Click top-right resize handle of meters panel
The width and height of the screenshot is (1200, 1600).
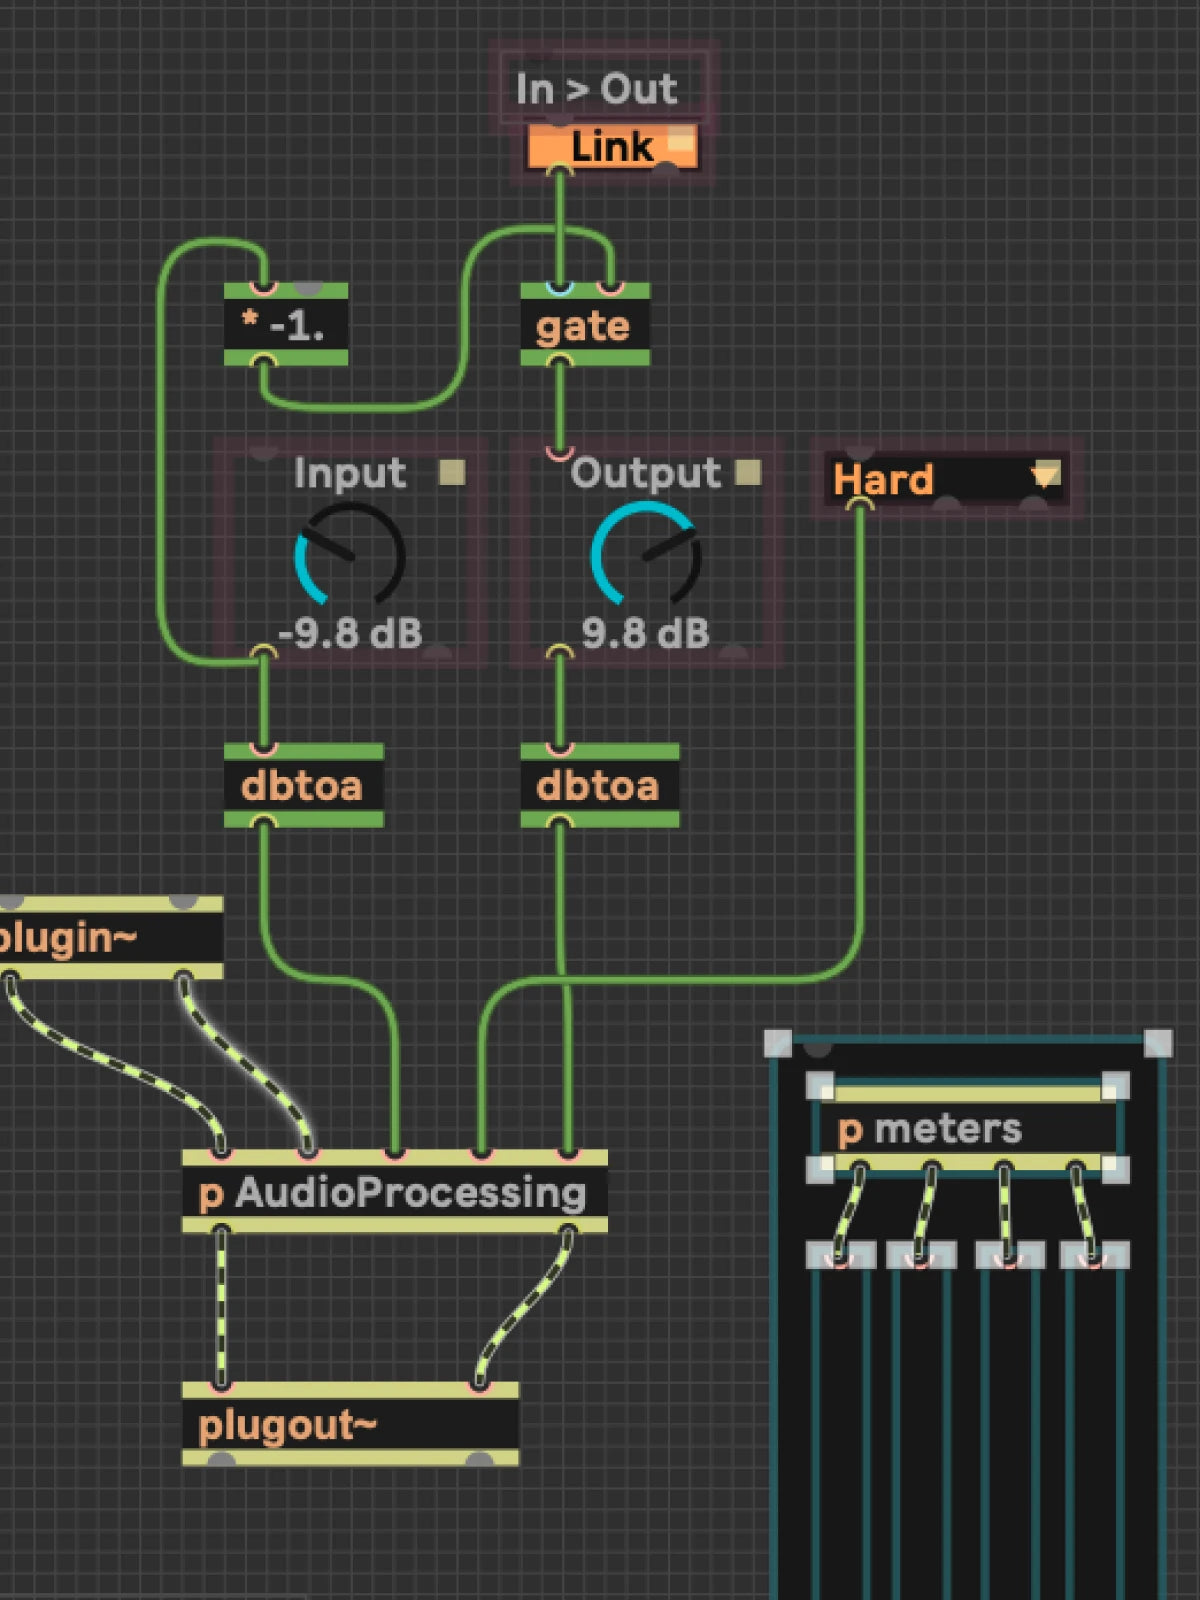(x=1158, y=1043)
